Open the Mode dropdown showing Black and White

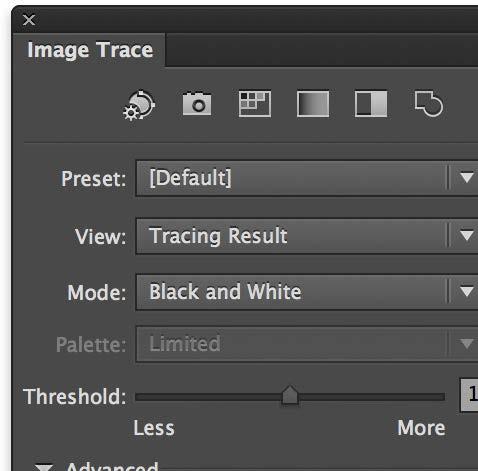pos(307,292)
